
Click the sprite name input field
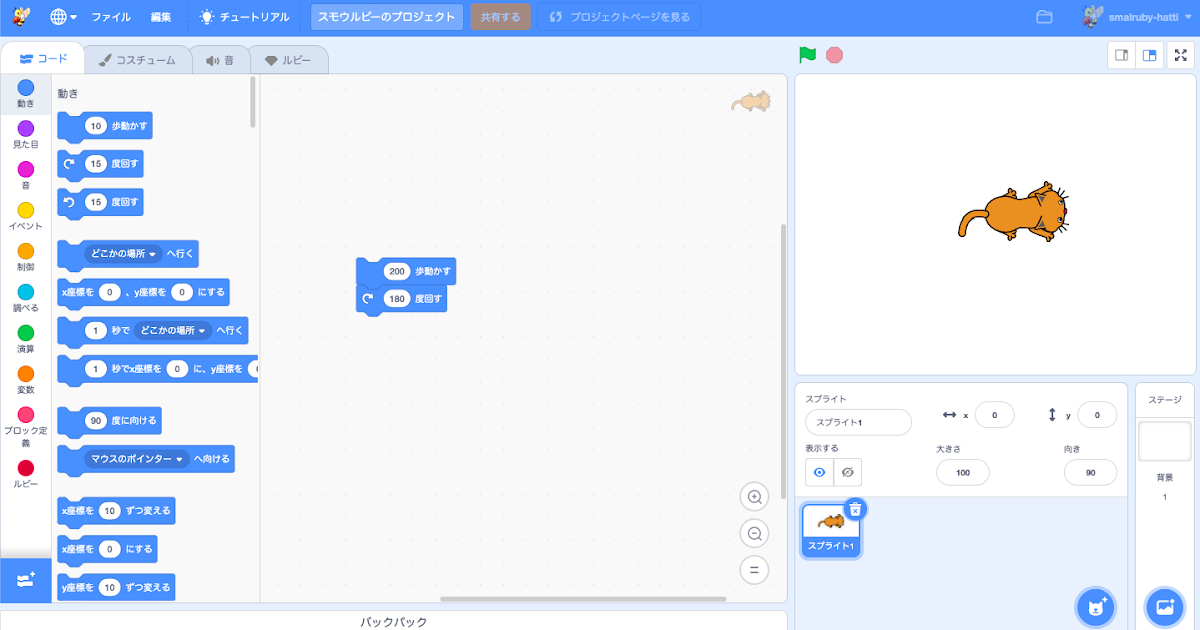(857, 422)
